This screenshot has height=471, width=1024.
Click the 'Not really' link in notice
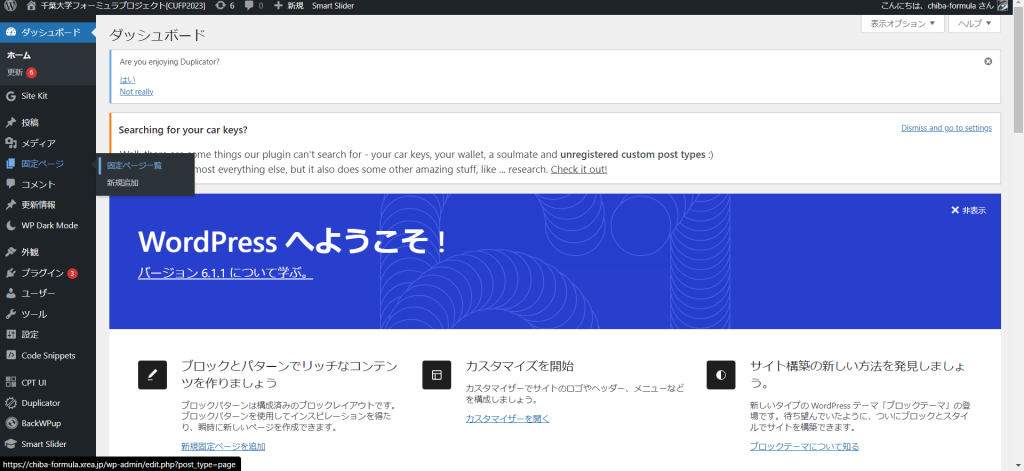coord(136,91)
